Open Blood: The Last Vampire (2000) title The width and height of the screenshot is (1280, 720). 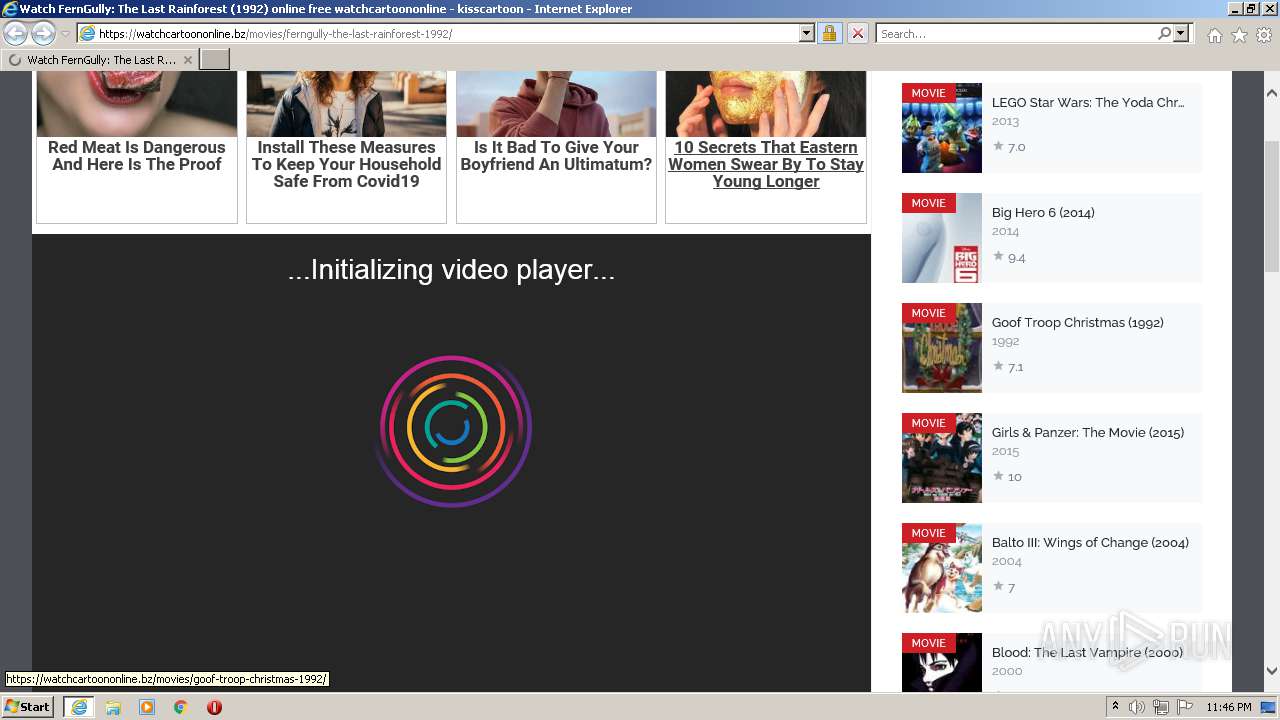(x=1087, y=652)
